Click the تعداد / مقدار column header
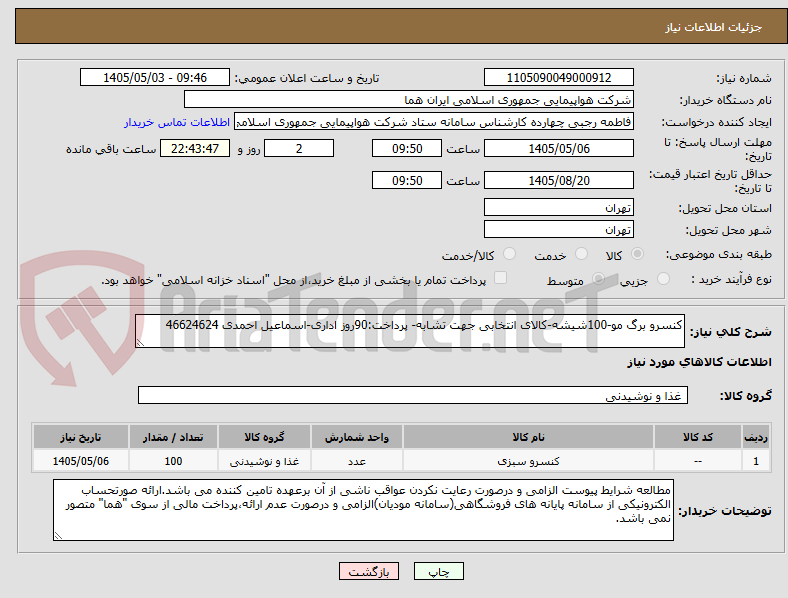Viewport: 788px width, 598px height. click(173, 437)
